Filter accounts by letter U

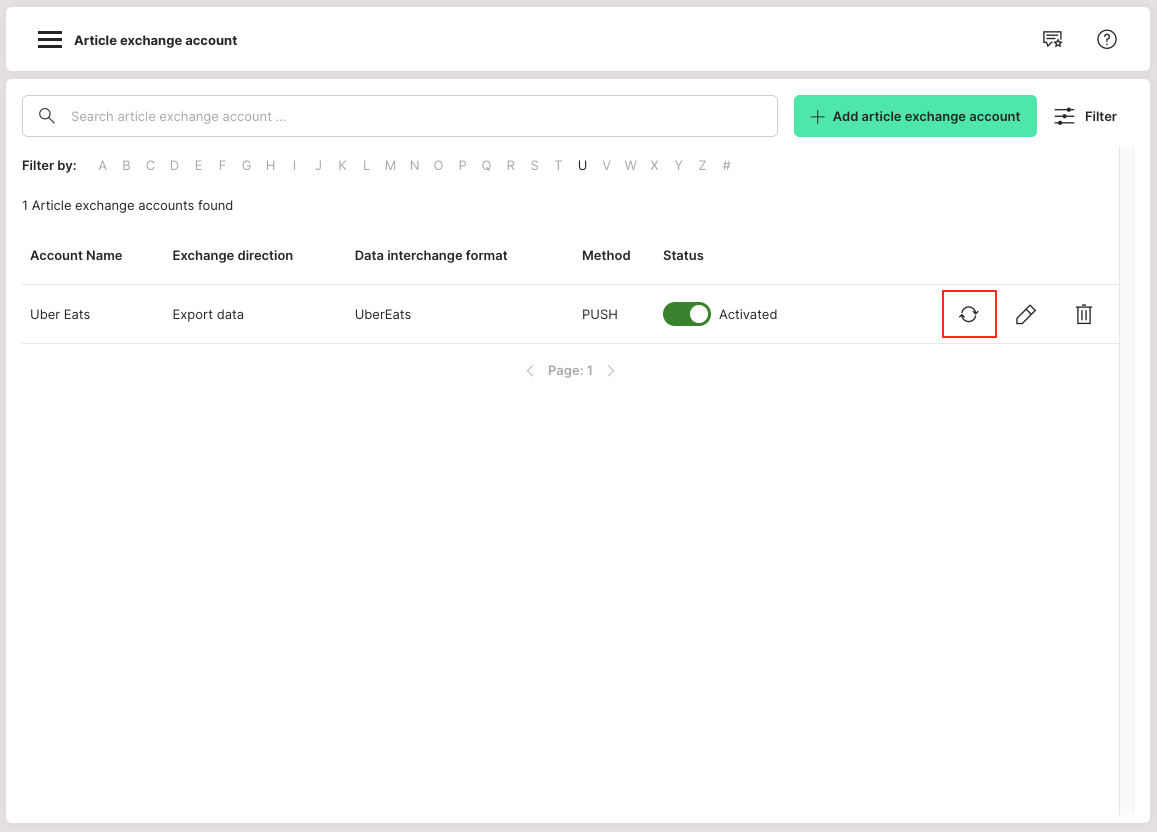[x=582, y=166]
